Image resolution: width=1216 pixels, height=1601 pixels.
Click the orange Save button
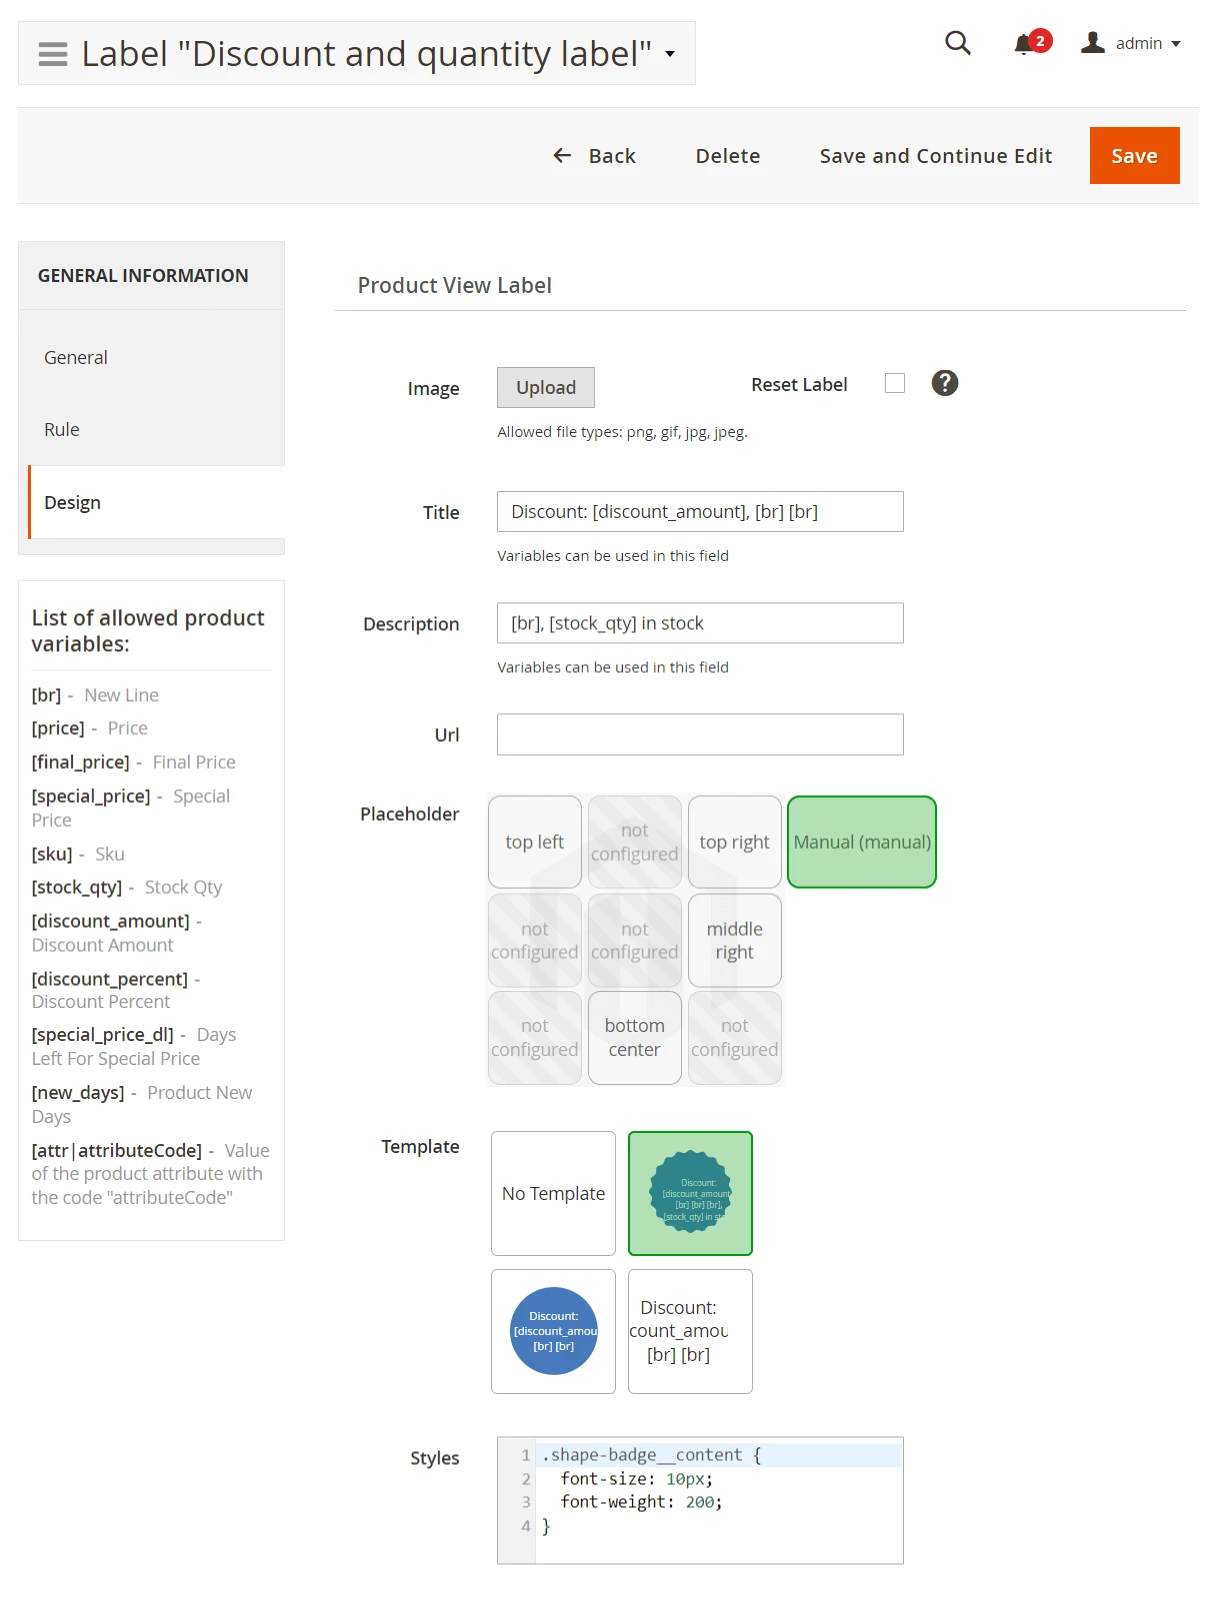1134,156
